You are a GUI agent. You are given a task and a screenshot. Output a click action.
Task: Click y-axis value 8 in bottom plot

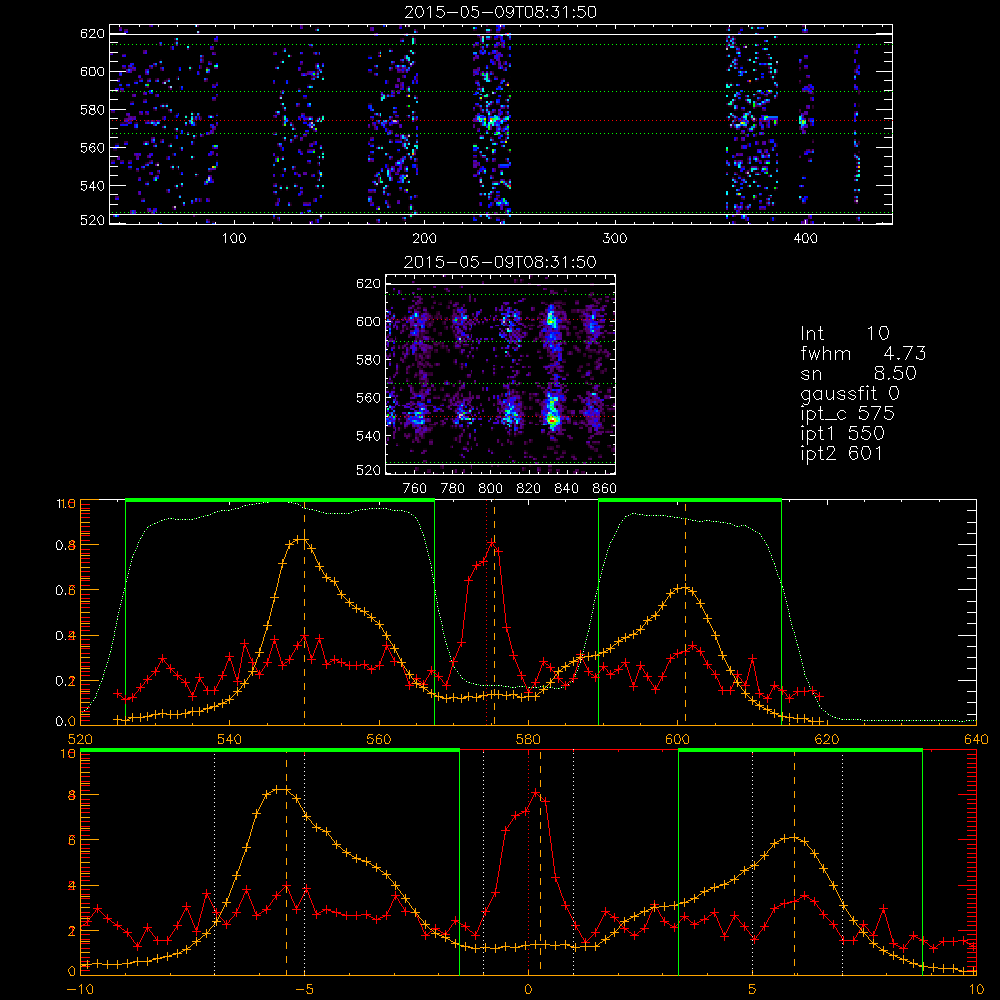(x=71, y=796)
